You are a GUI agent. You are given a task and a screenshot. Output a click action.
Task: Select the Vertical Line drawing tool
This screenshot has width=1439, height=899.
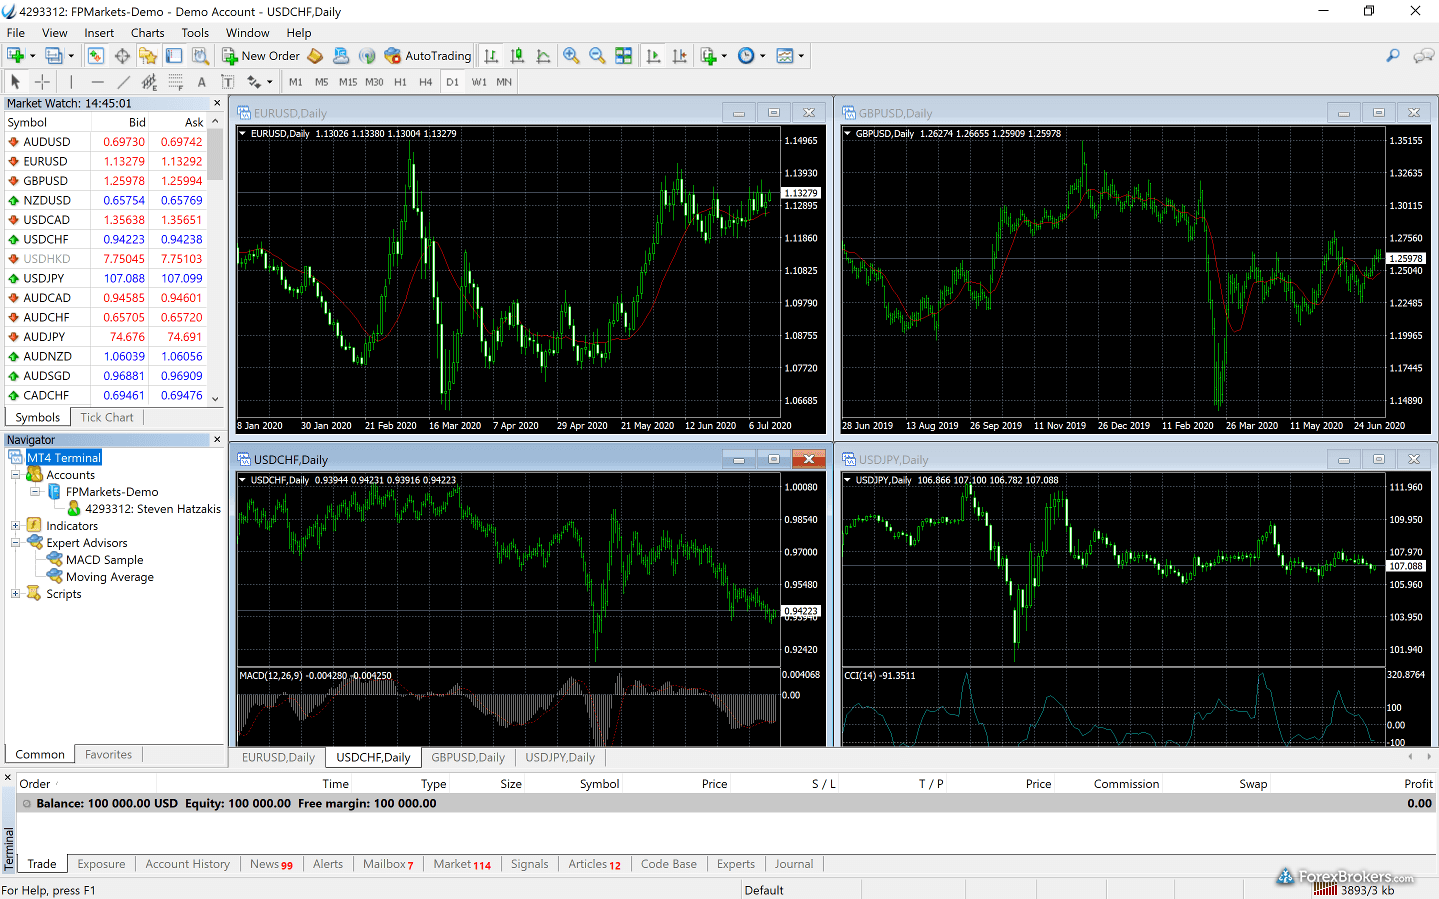pos(71,82)
